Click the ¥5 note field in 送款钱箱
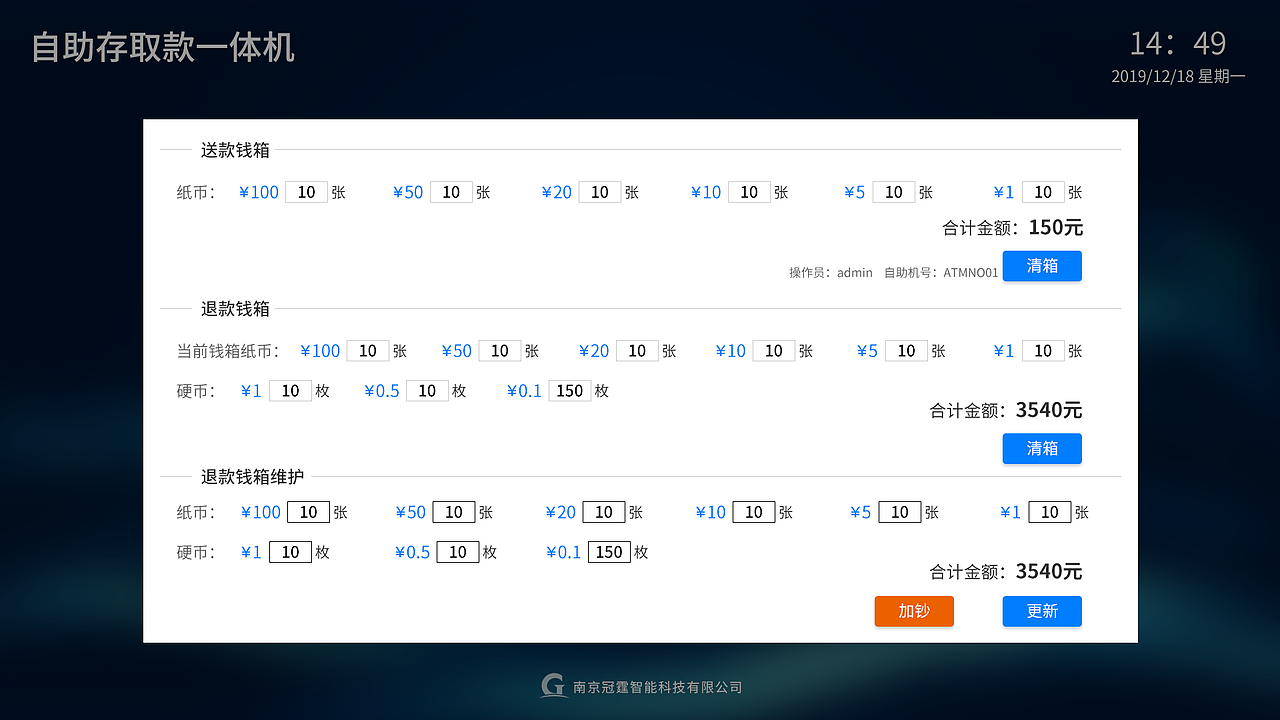Viewport: 1280px width, 720px height. pyautogui.click(x=893, y=192)
